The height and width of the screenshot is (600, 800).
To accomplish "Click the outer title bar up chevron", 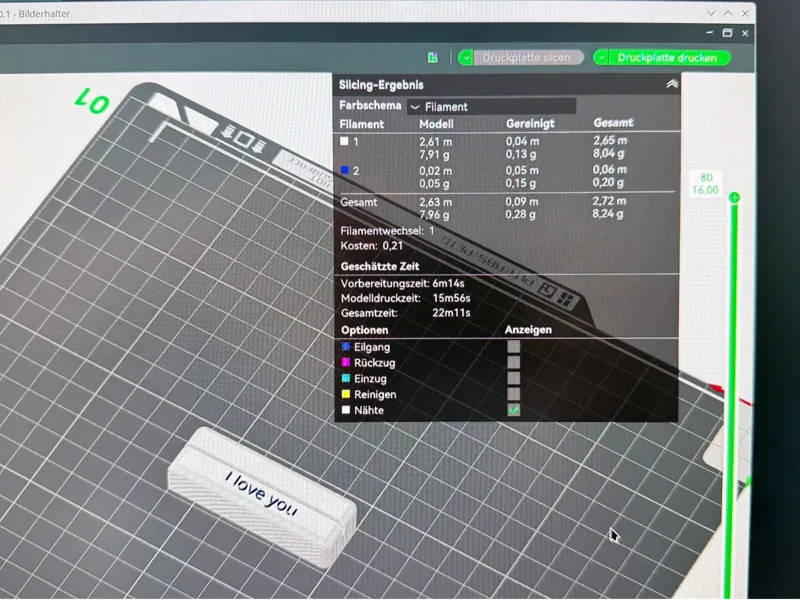I will 728,13.
